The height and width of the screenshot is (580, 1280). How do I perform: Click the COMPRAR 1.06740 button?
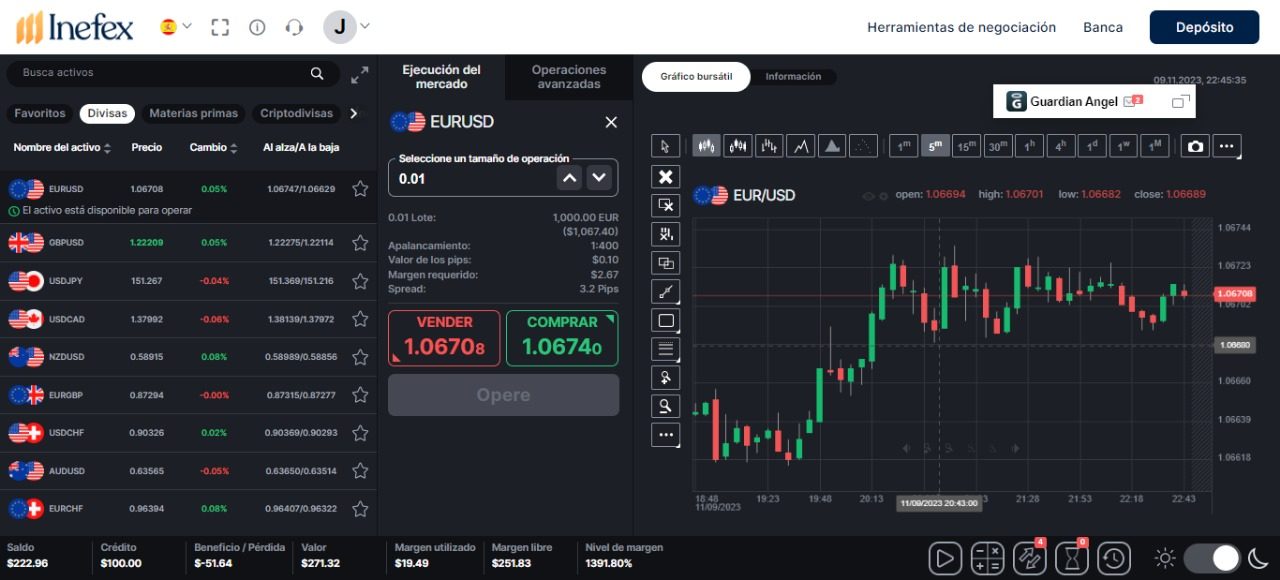[562, 338]
